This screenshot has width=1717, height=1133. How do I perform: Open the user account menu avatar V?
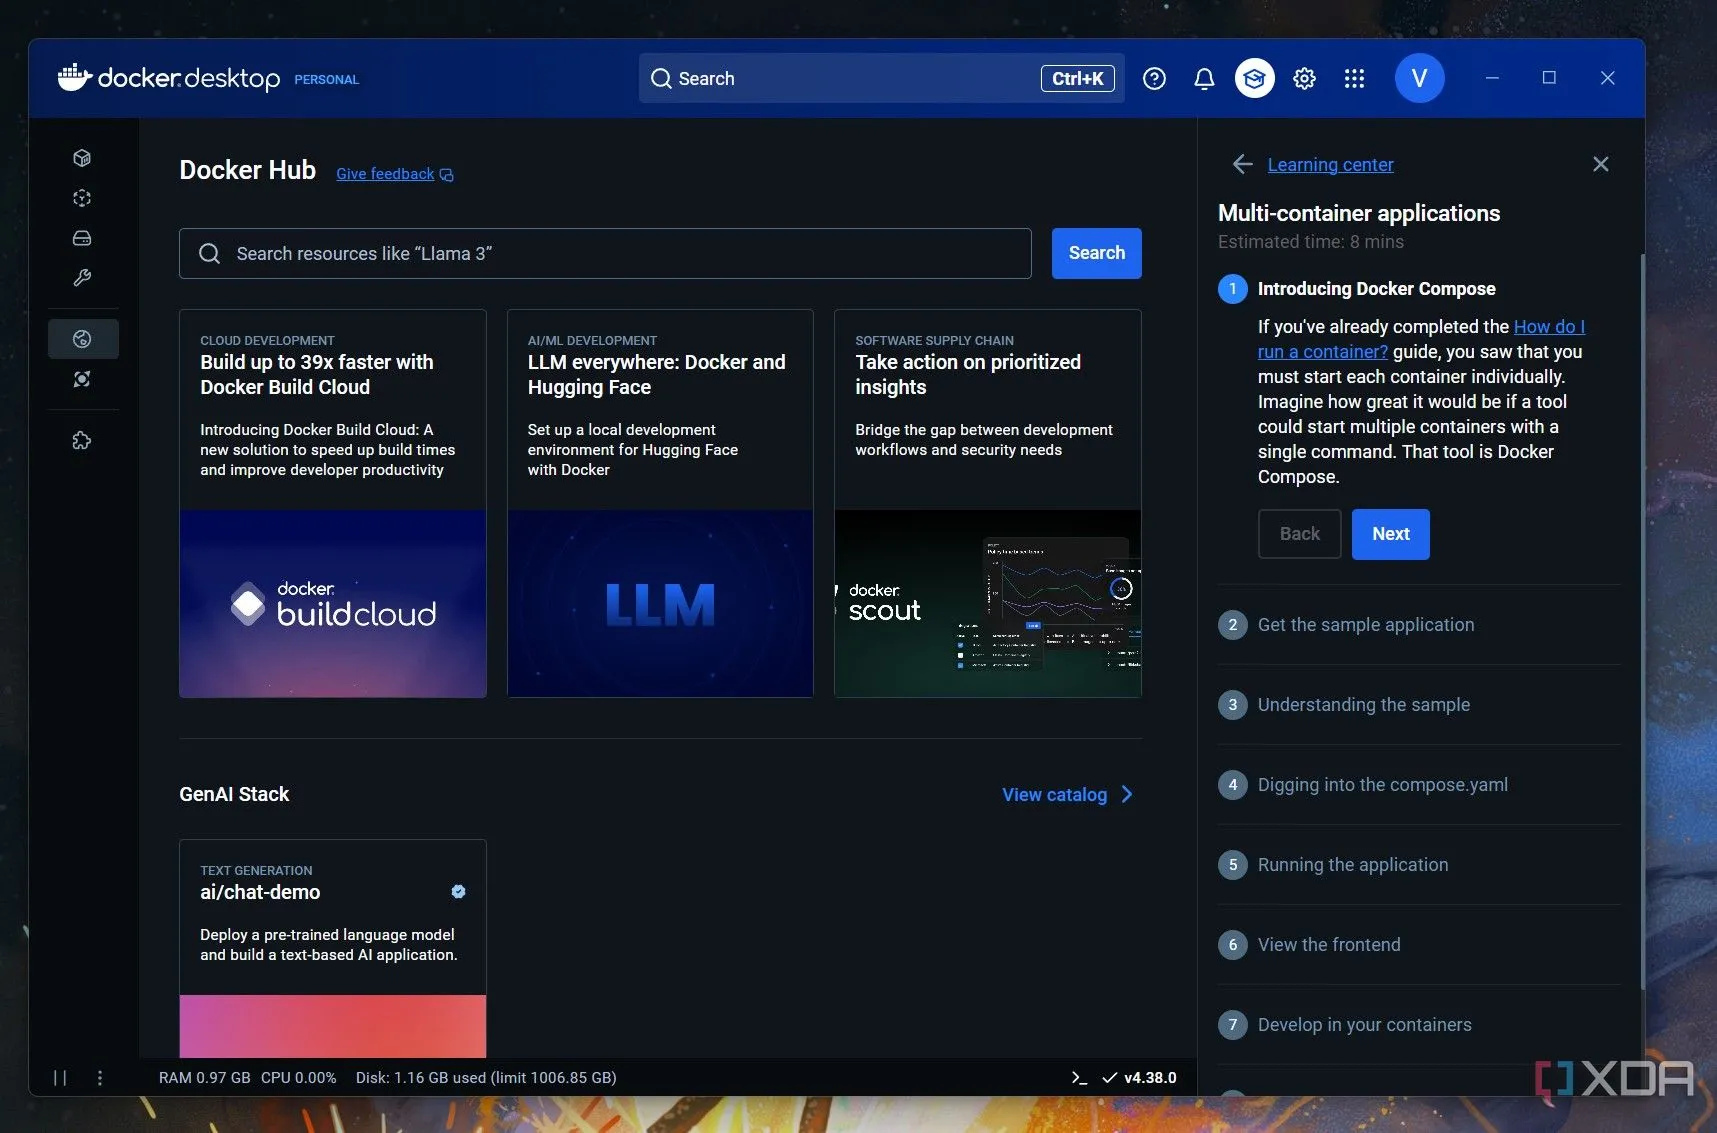click(1418, 78)
